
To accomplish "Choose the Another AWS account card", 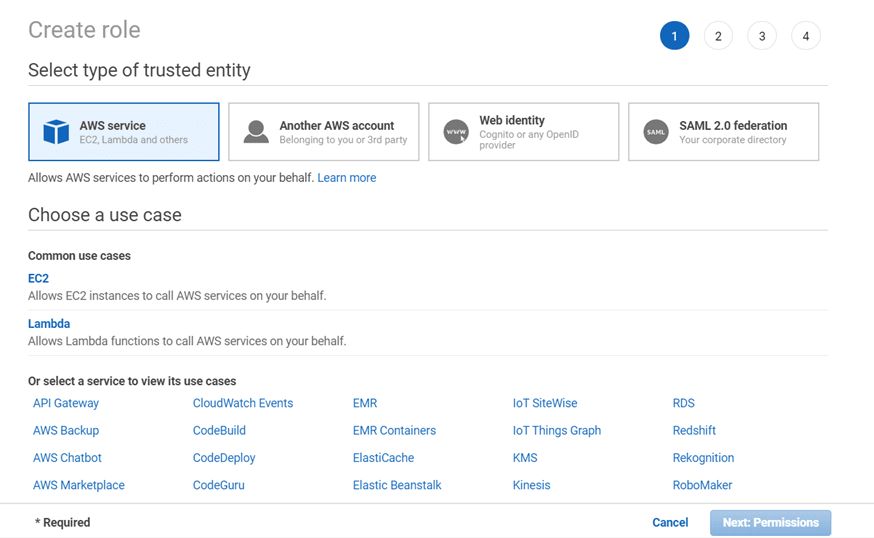I will (x=324, y=132).
